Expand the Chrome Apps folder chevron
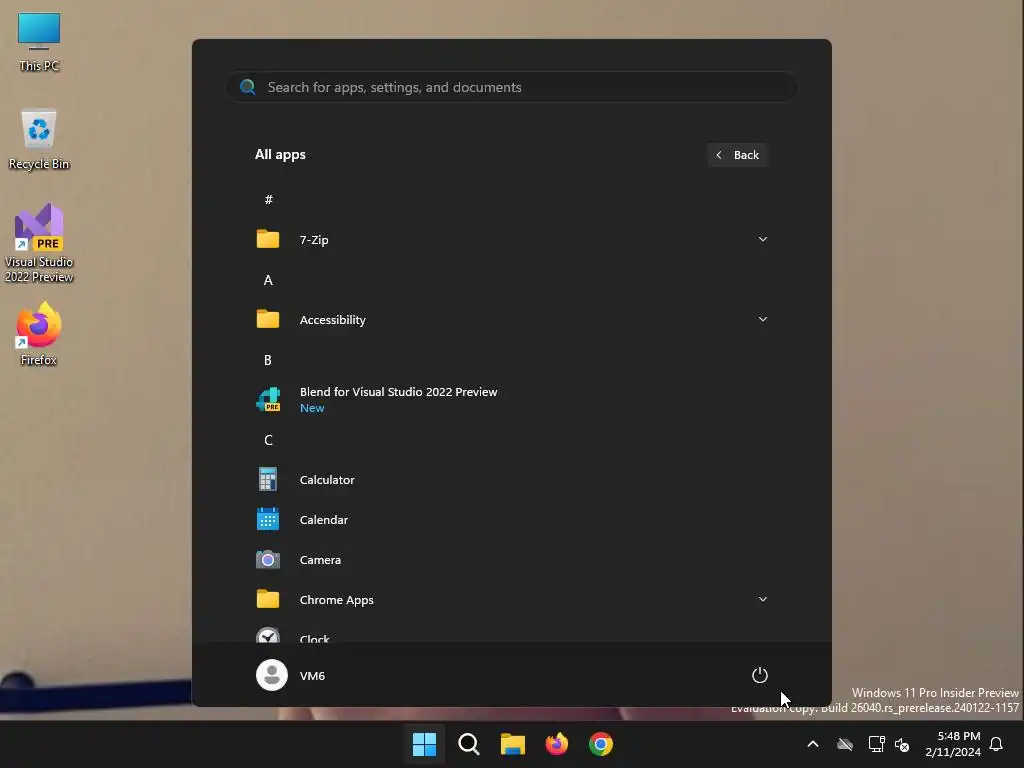The image size is (1024, 768). 763,599
